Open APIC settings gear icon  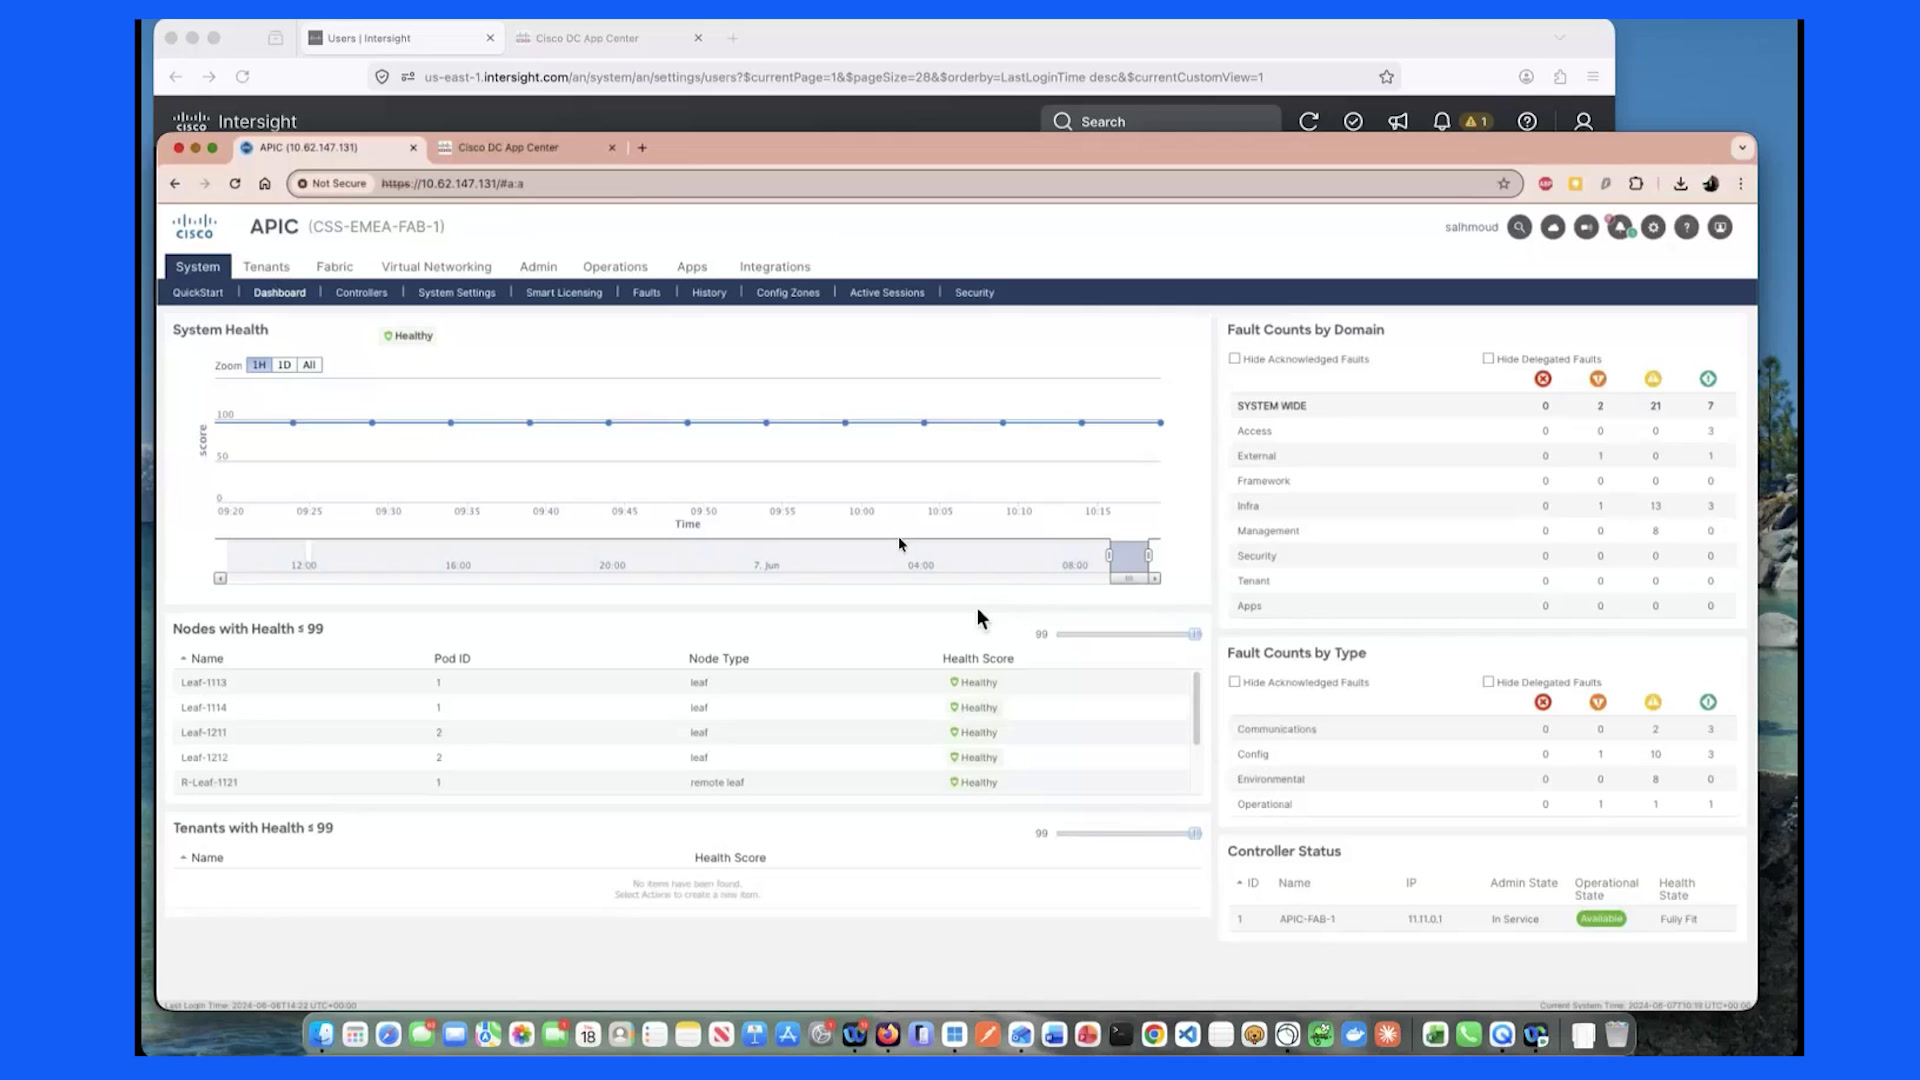[1653, 227]
